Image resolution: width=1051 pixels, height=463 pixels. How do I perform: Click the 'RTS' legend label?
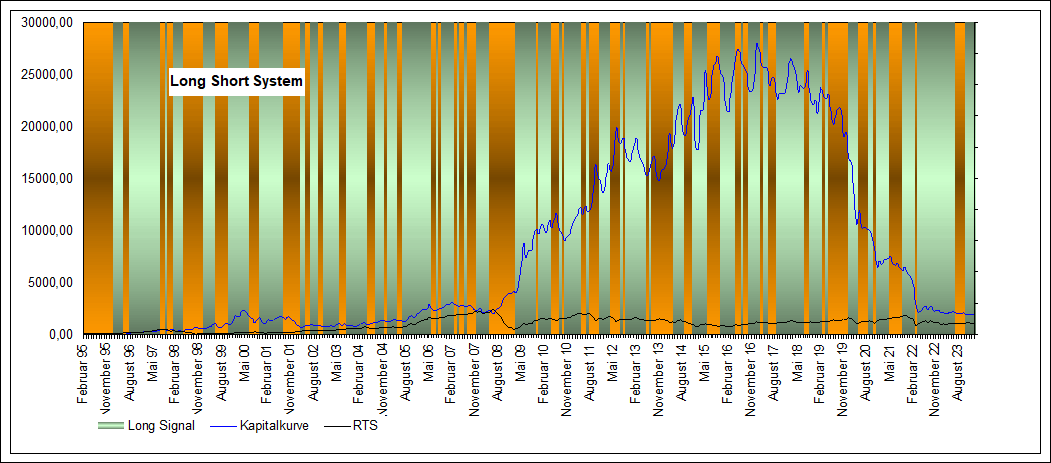pyautogui.click(x=365, y=425)
